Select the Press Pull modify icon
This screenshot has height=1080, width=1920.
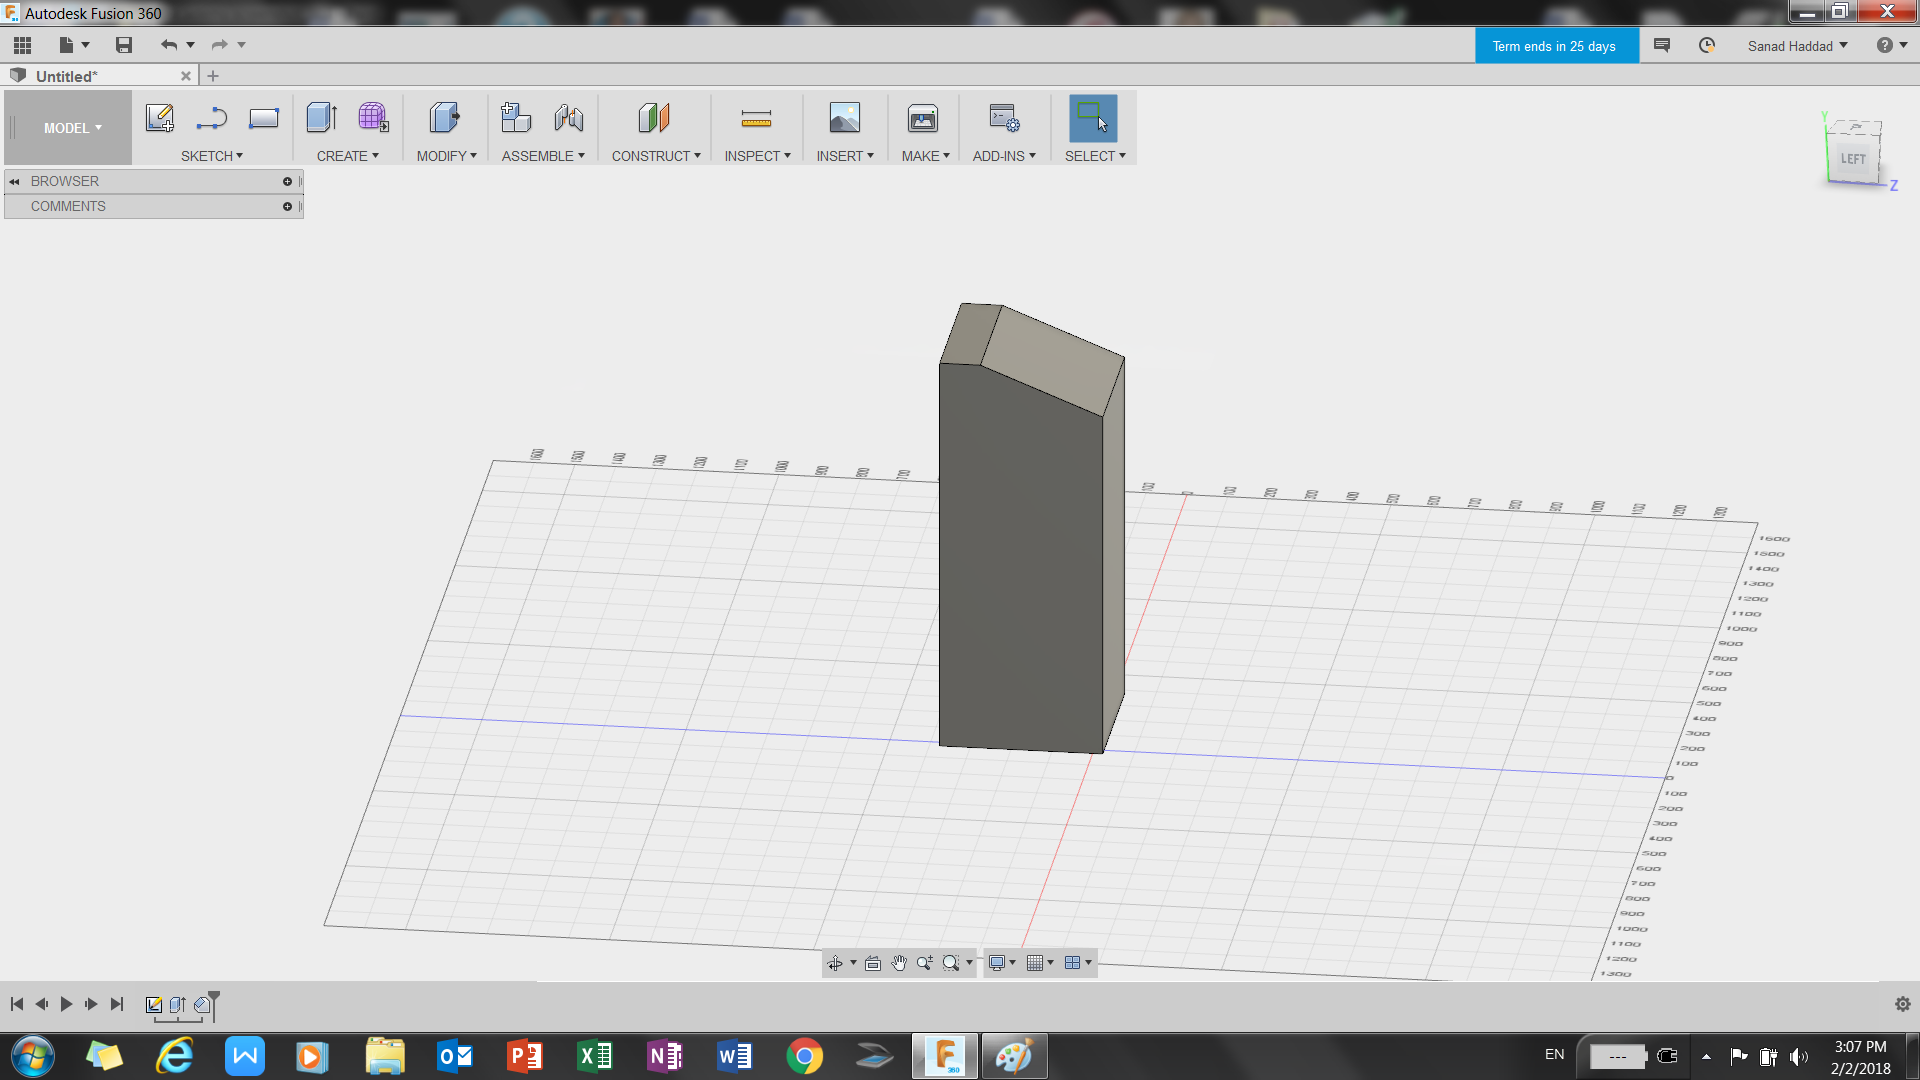[444, 118]
